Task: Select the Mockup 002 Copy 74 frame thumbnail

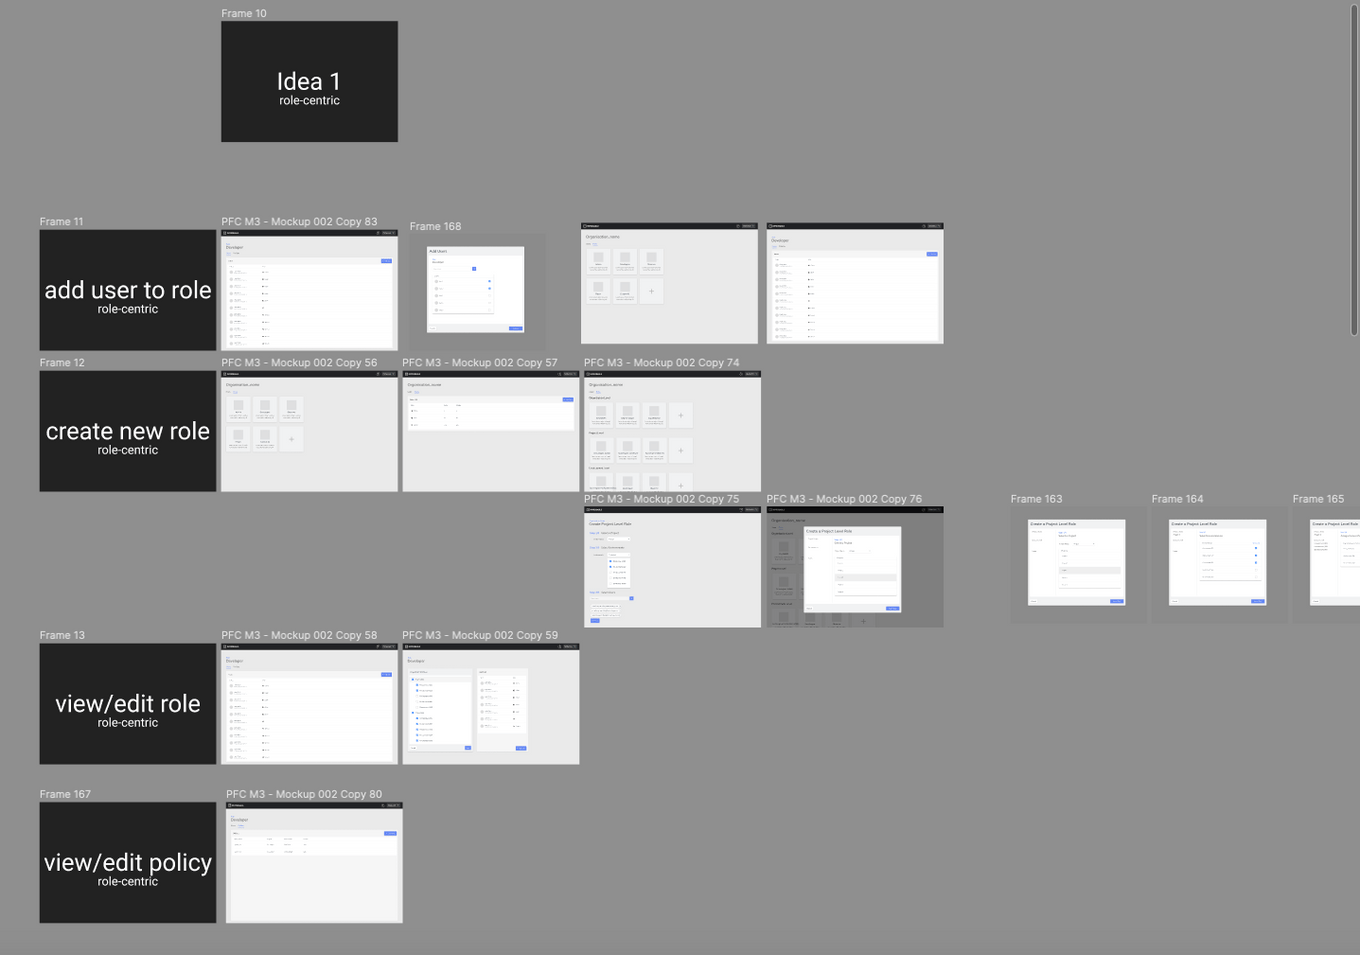Action: pyautogui.click(x=672, y=431)
